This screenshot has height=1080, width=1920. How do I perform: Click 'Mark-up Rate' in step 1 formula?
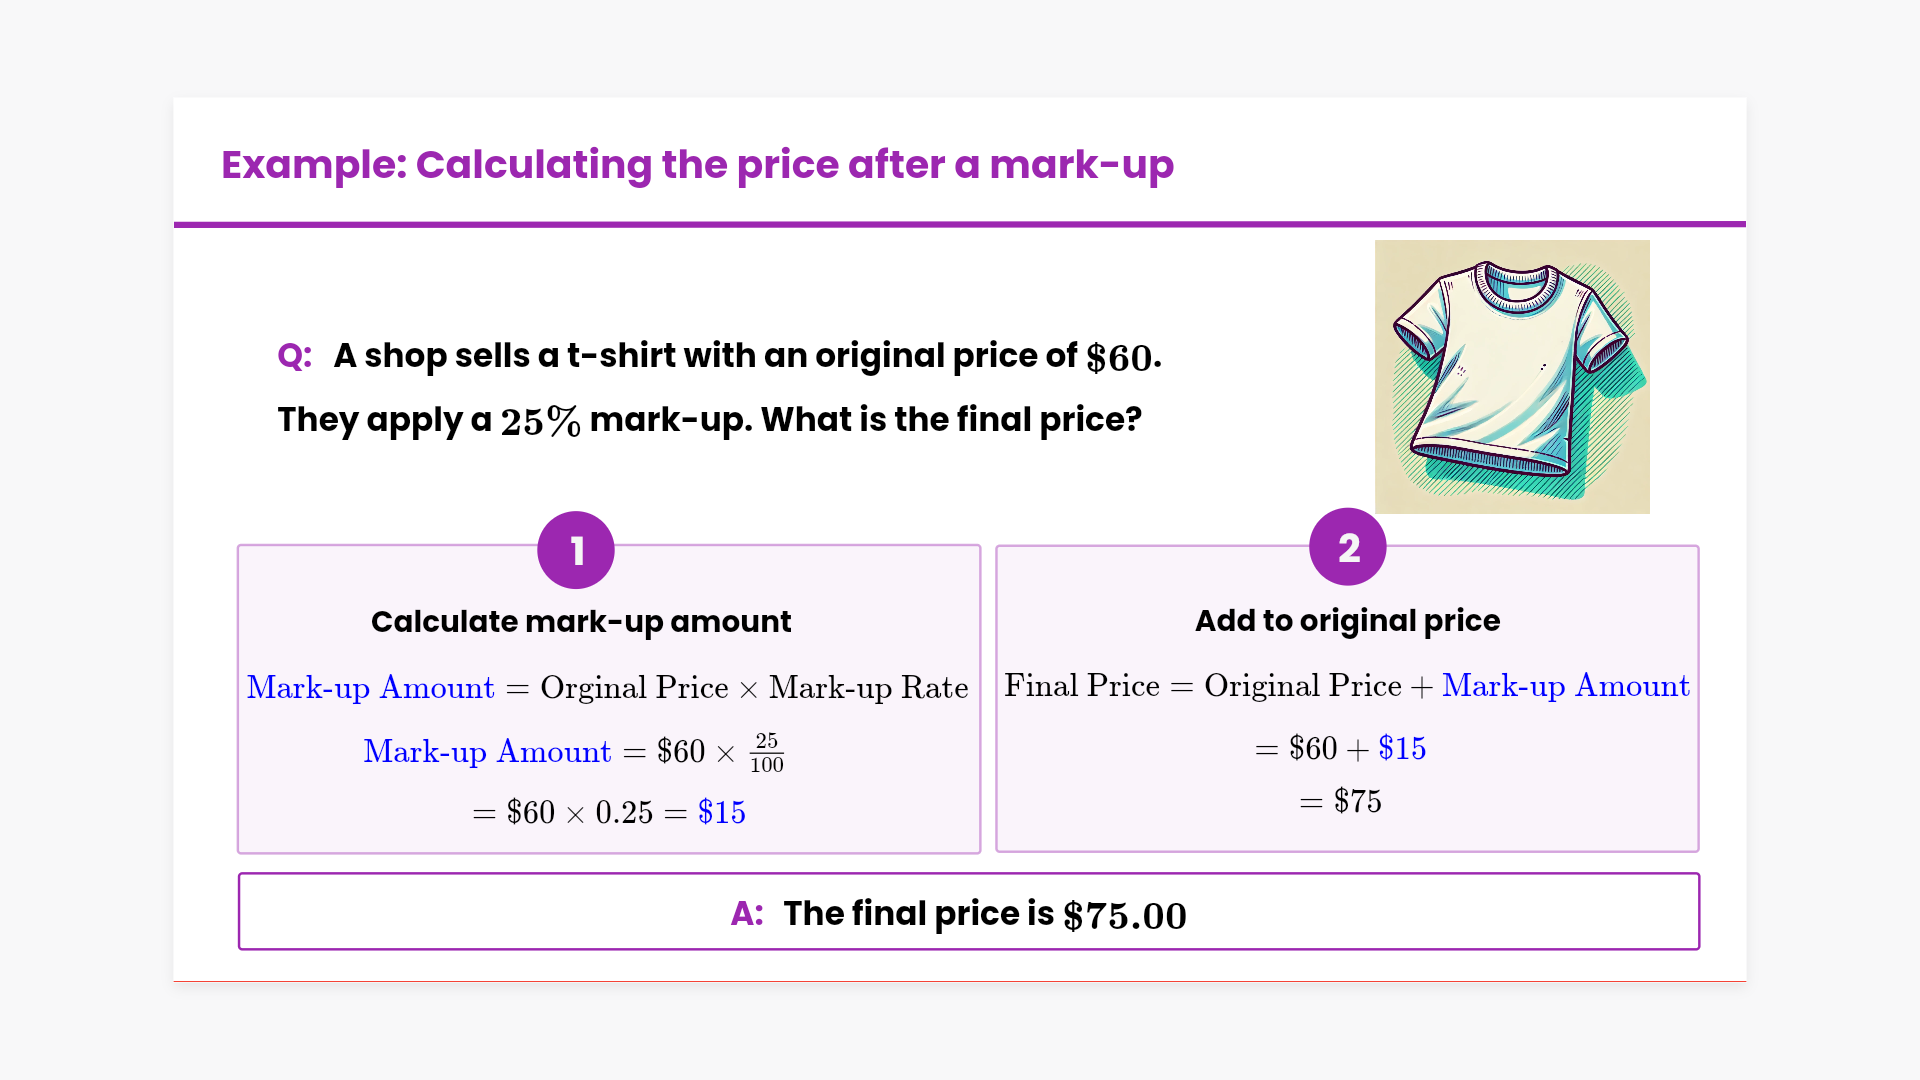tap(868, 688)
